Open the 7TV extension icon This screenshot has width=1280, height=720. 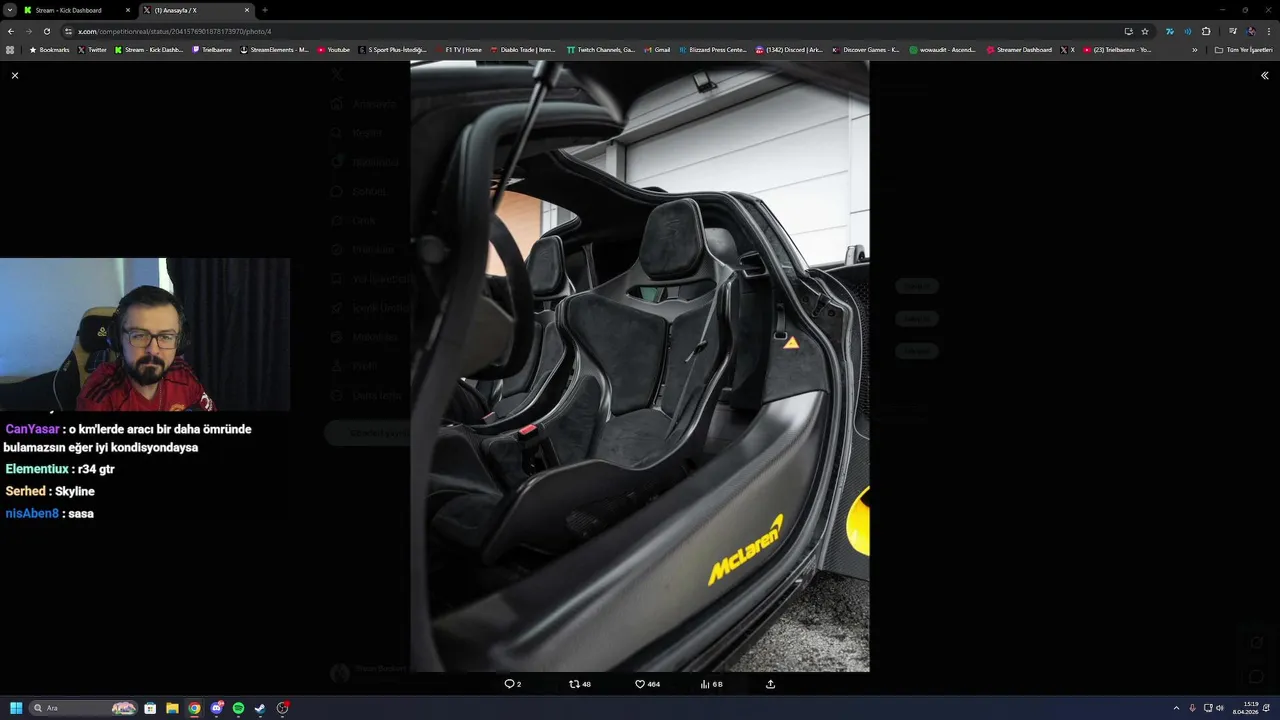(x=1169, y=31)
